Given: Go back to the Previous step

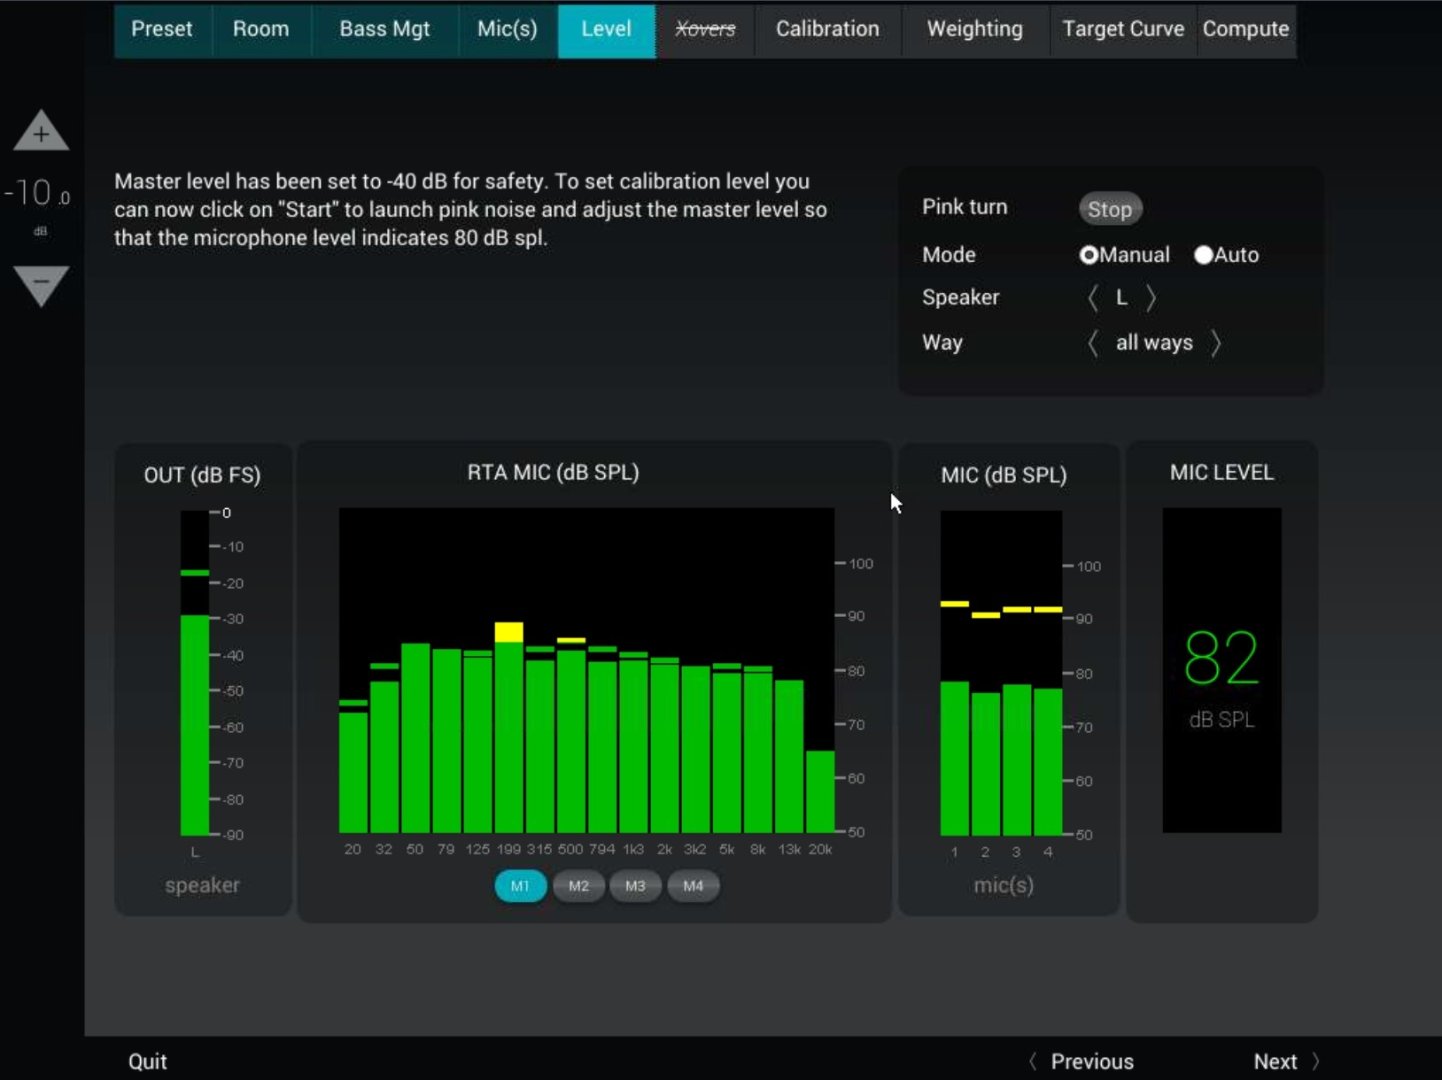Looking at the screenshot, I should click(x=1083, y=1061).
